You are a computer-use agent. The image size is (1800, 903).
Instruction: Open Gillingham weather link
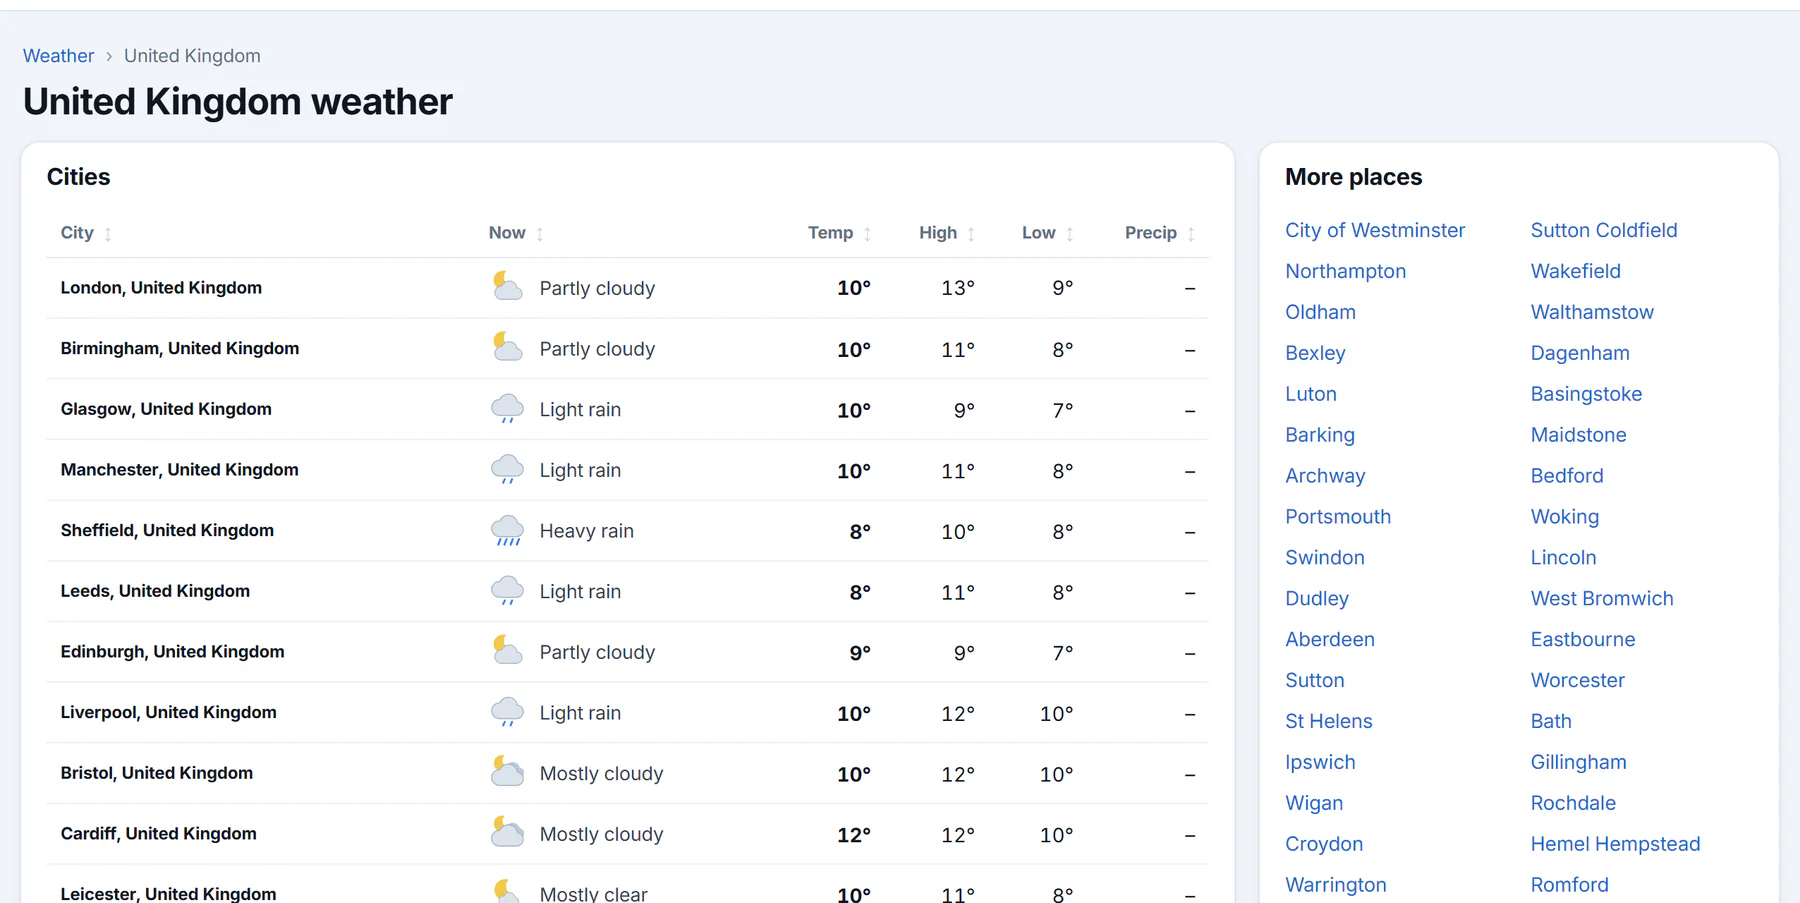pyautogui.click(x=1578, y=762)
